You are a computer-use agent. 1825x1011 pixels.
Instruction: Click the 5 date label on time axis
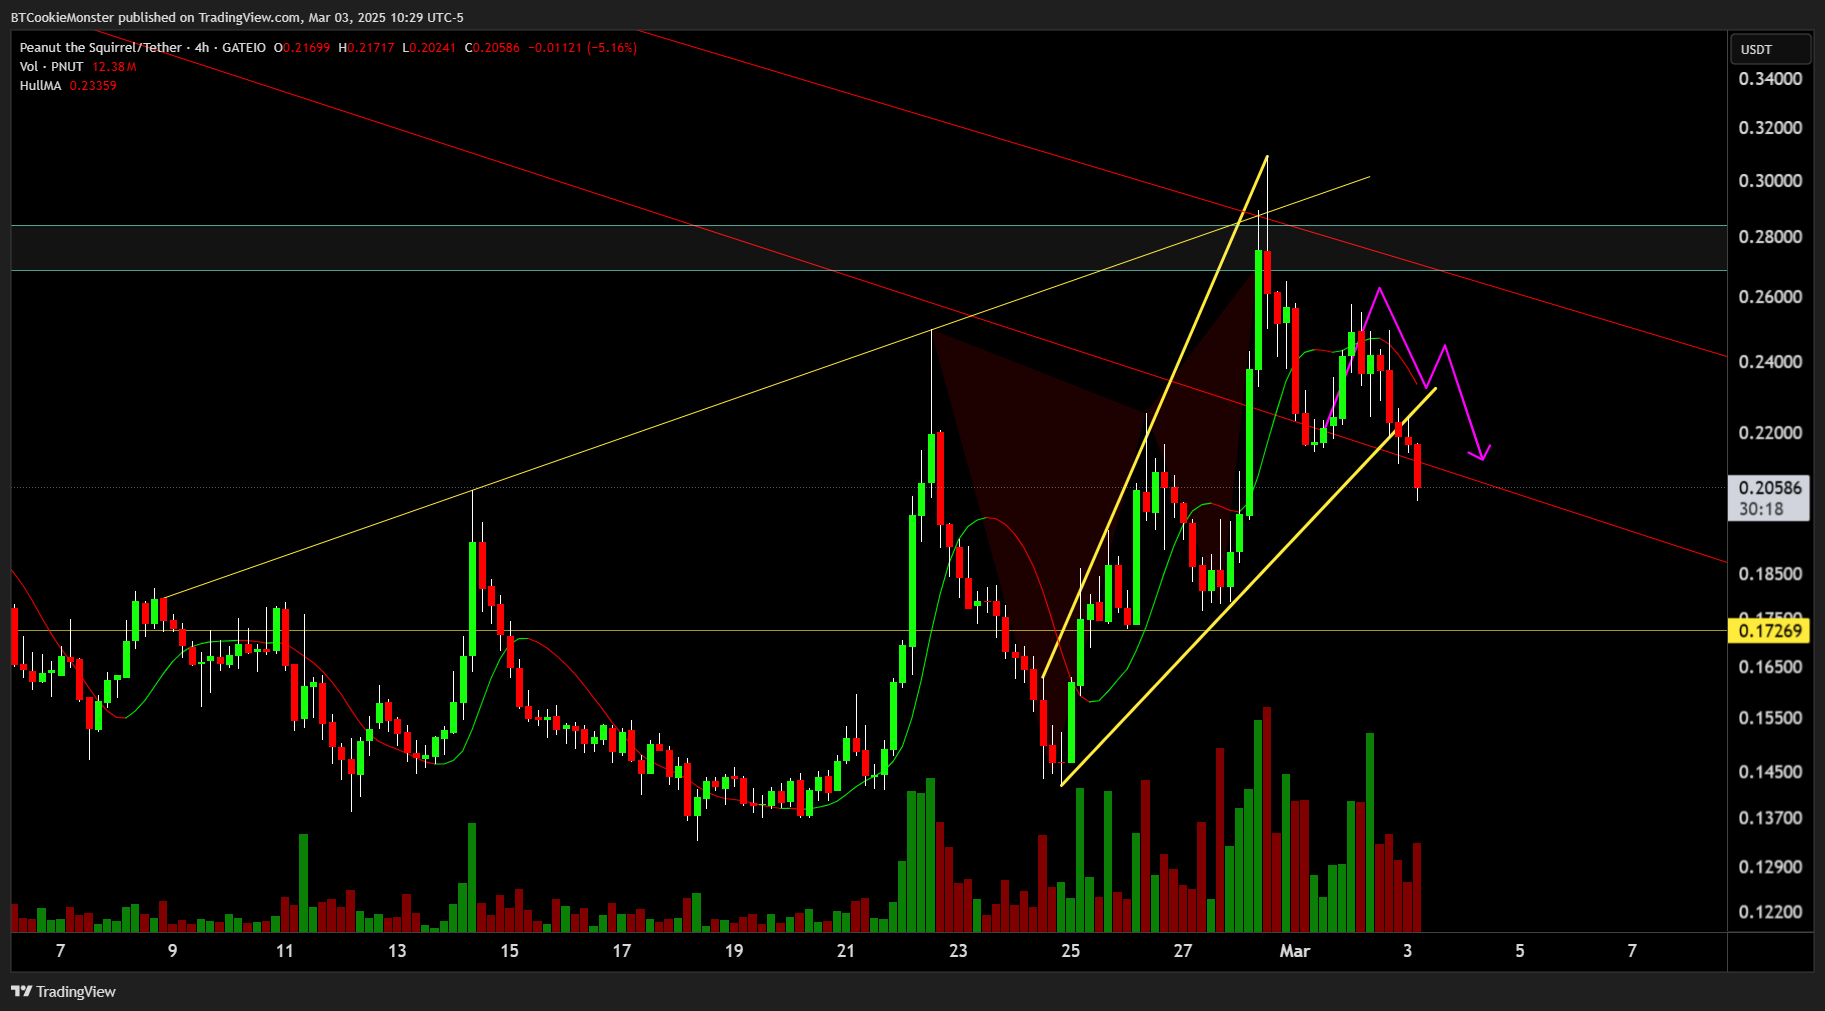(x=1519, y=950)
